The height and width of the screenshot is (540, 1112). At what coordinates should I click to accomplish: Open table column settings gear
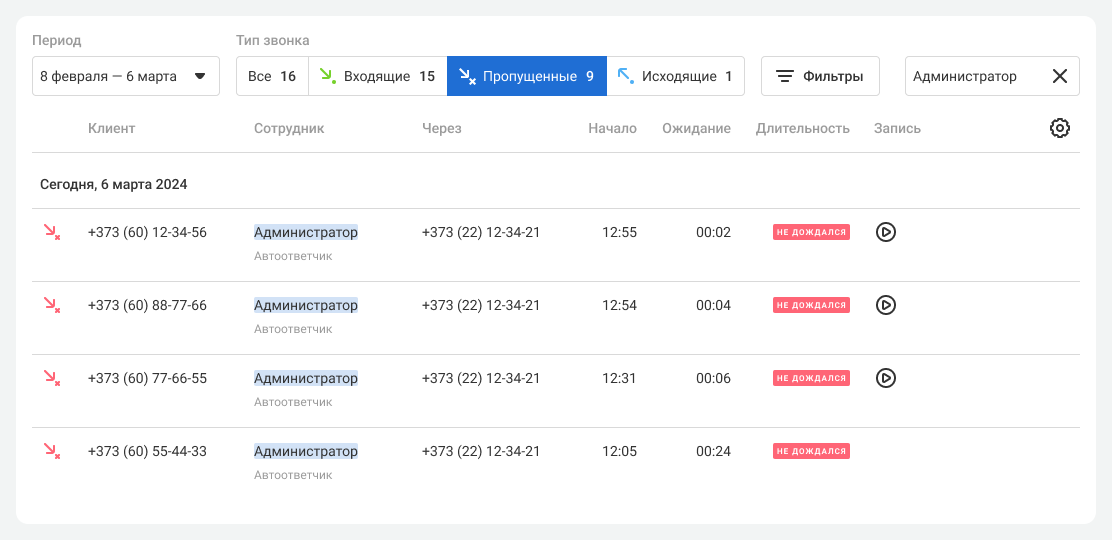click(1060, 128)
